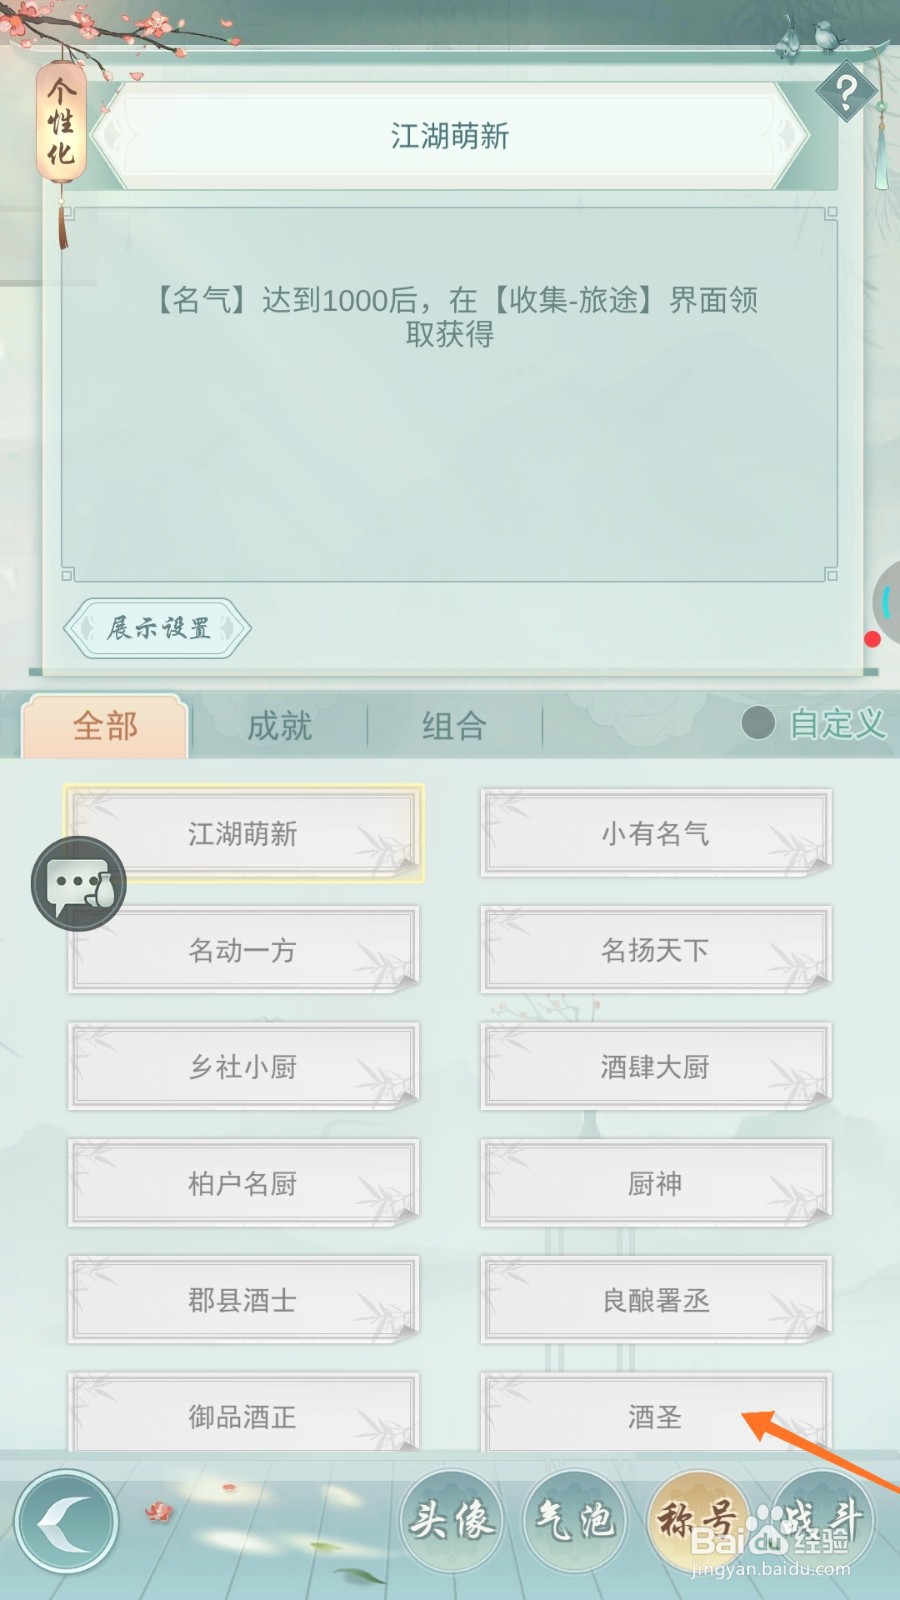Toggle the 自定义 radio option
Viewport: 900px width, 1600px height.
[814, 723]
